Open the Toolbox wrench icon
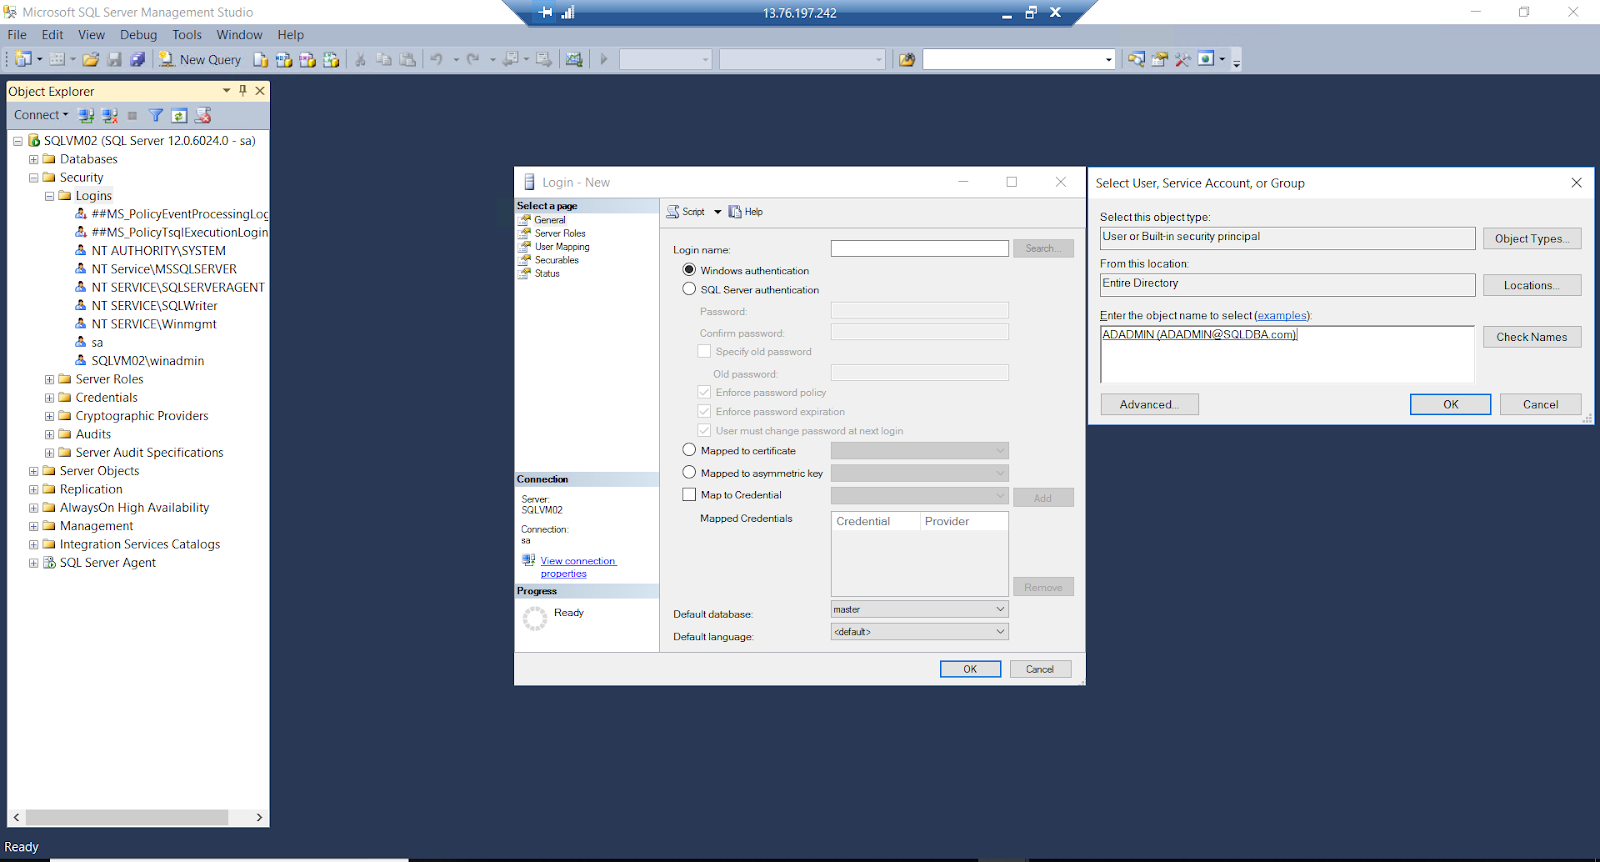The height and width of the screenshot is (862, 1600). pyautogui.click(x=1183, y=60)
